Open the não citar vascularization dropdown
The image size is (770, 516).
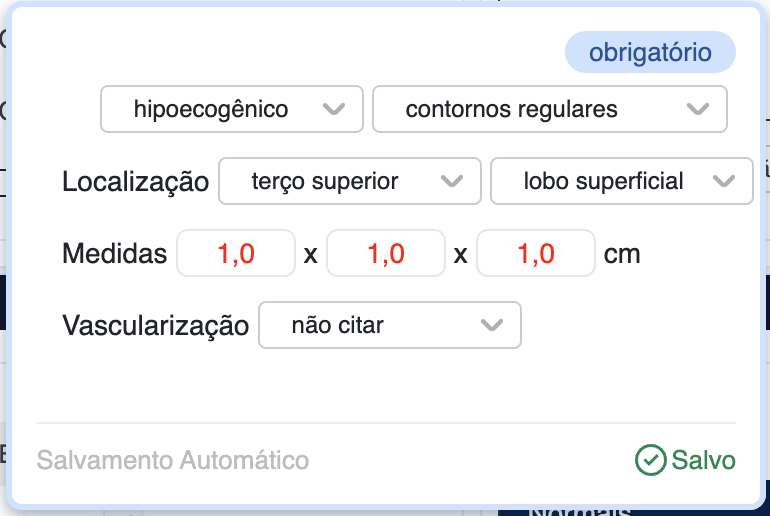point(389,325)
